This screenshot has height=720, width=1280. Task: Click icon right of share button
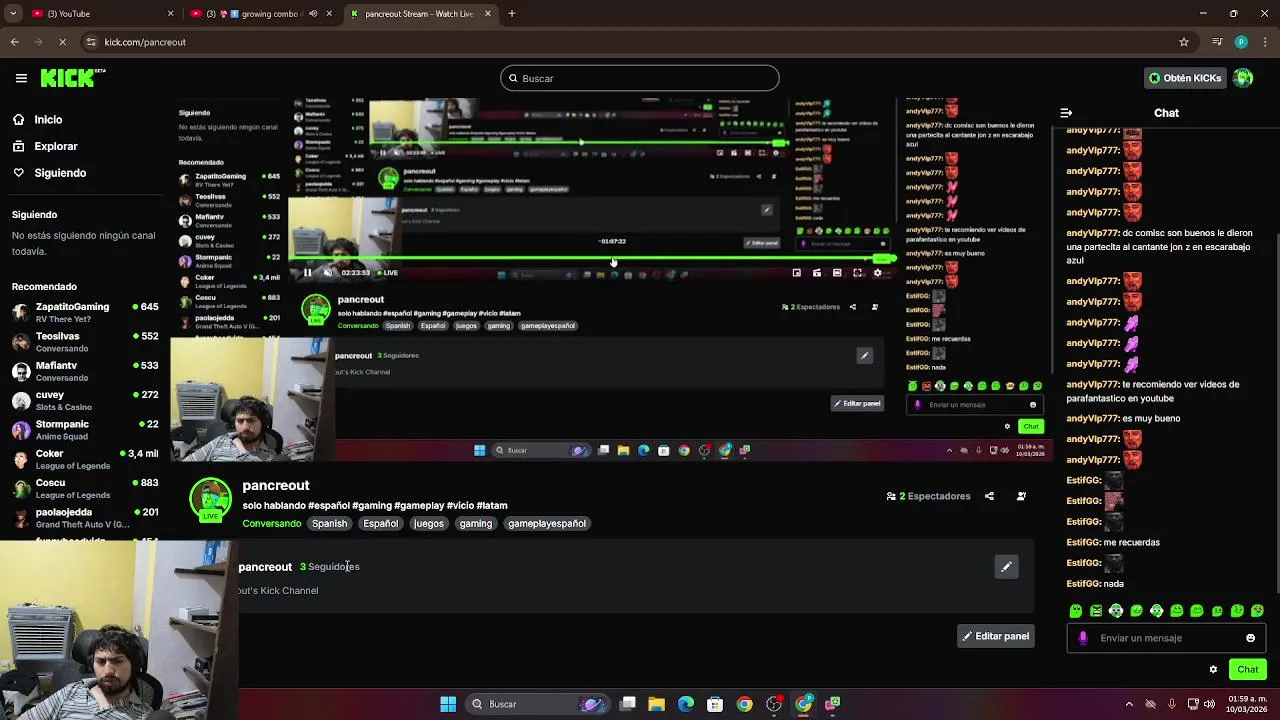[1021, 496]
